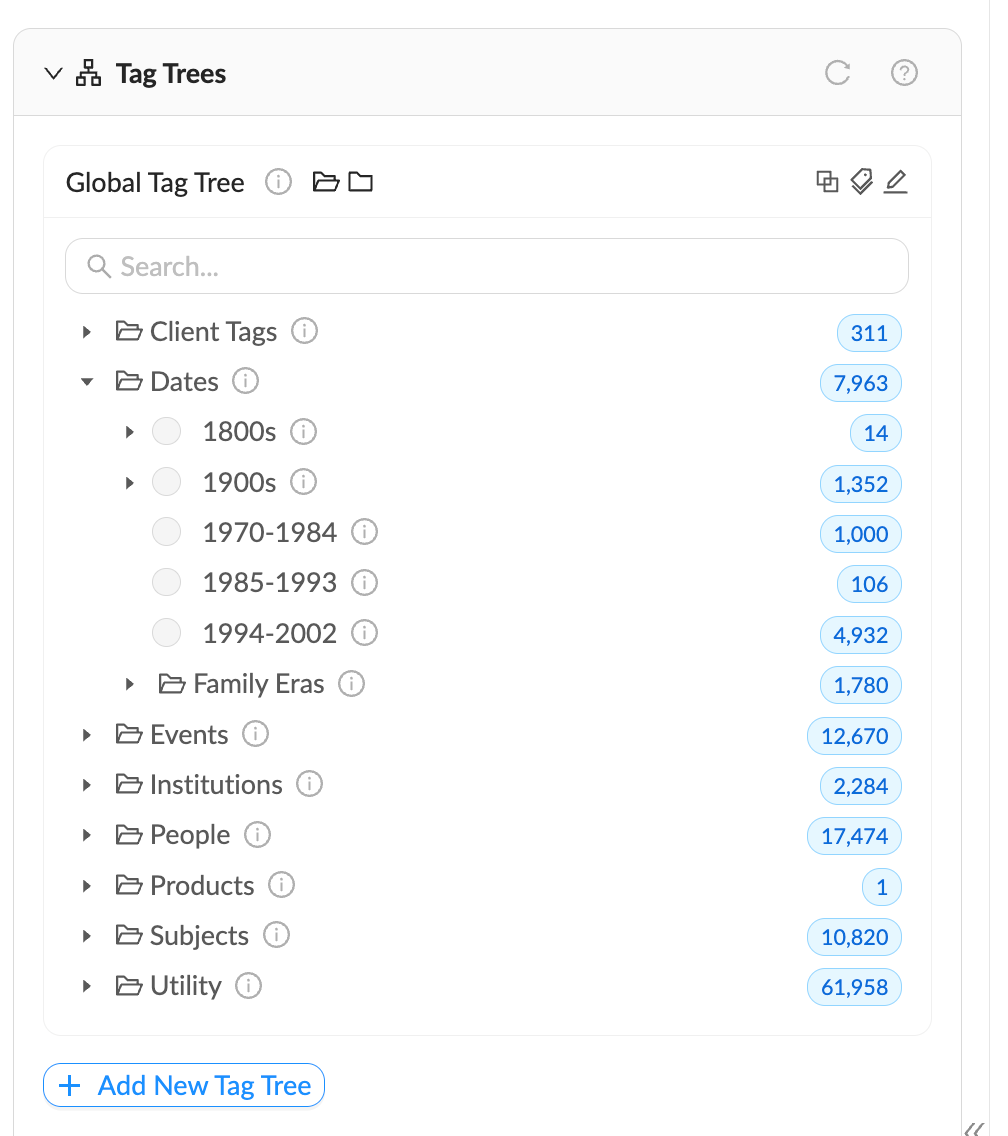The image size is (1008, 1136).
Task: Expand the Family Eras folder
Action: pos(130,683)
